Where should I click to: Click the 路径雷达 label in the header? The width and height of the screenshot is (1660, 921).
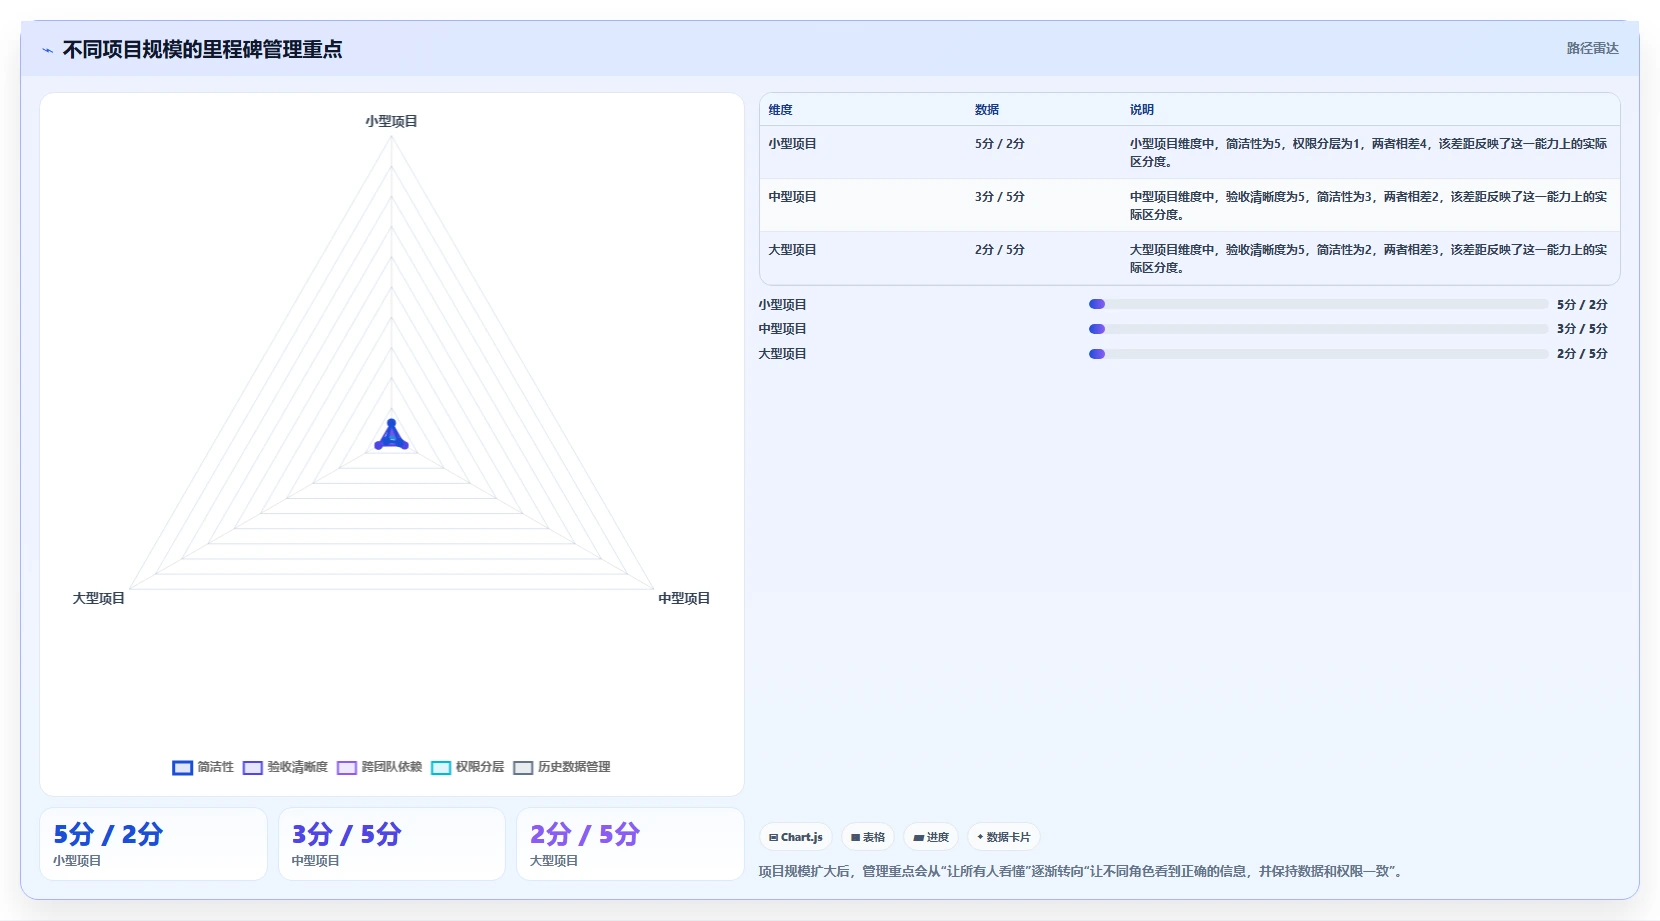1592,48
